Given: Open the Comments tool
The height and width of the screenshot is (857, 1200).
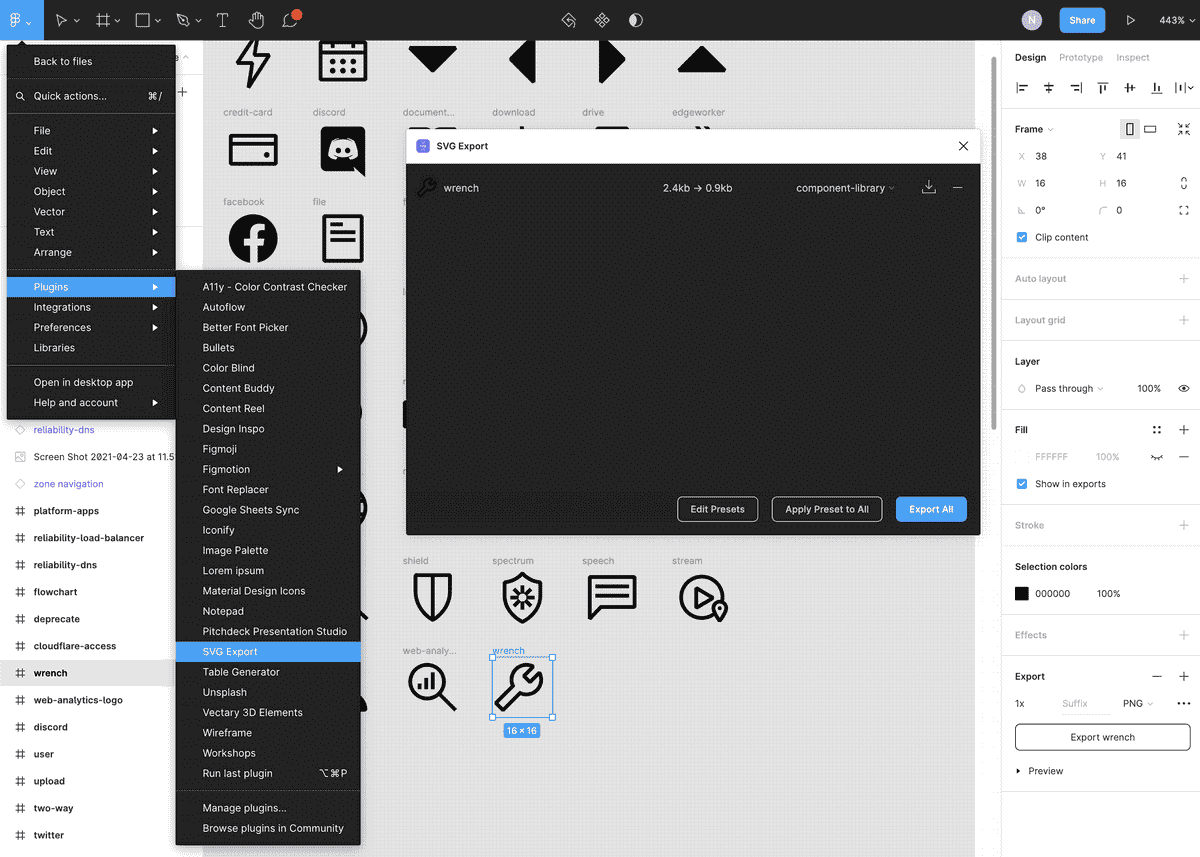Looking at the screenshot, I should [290, 20].
